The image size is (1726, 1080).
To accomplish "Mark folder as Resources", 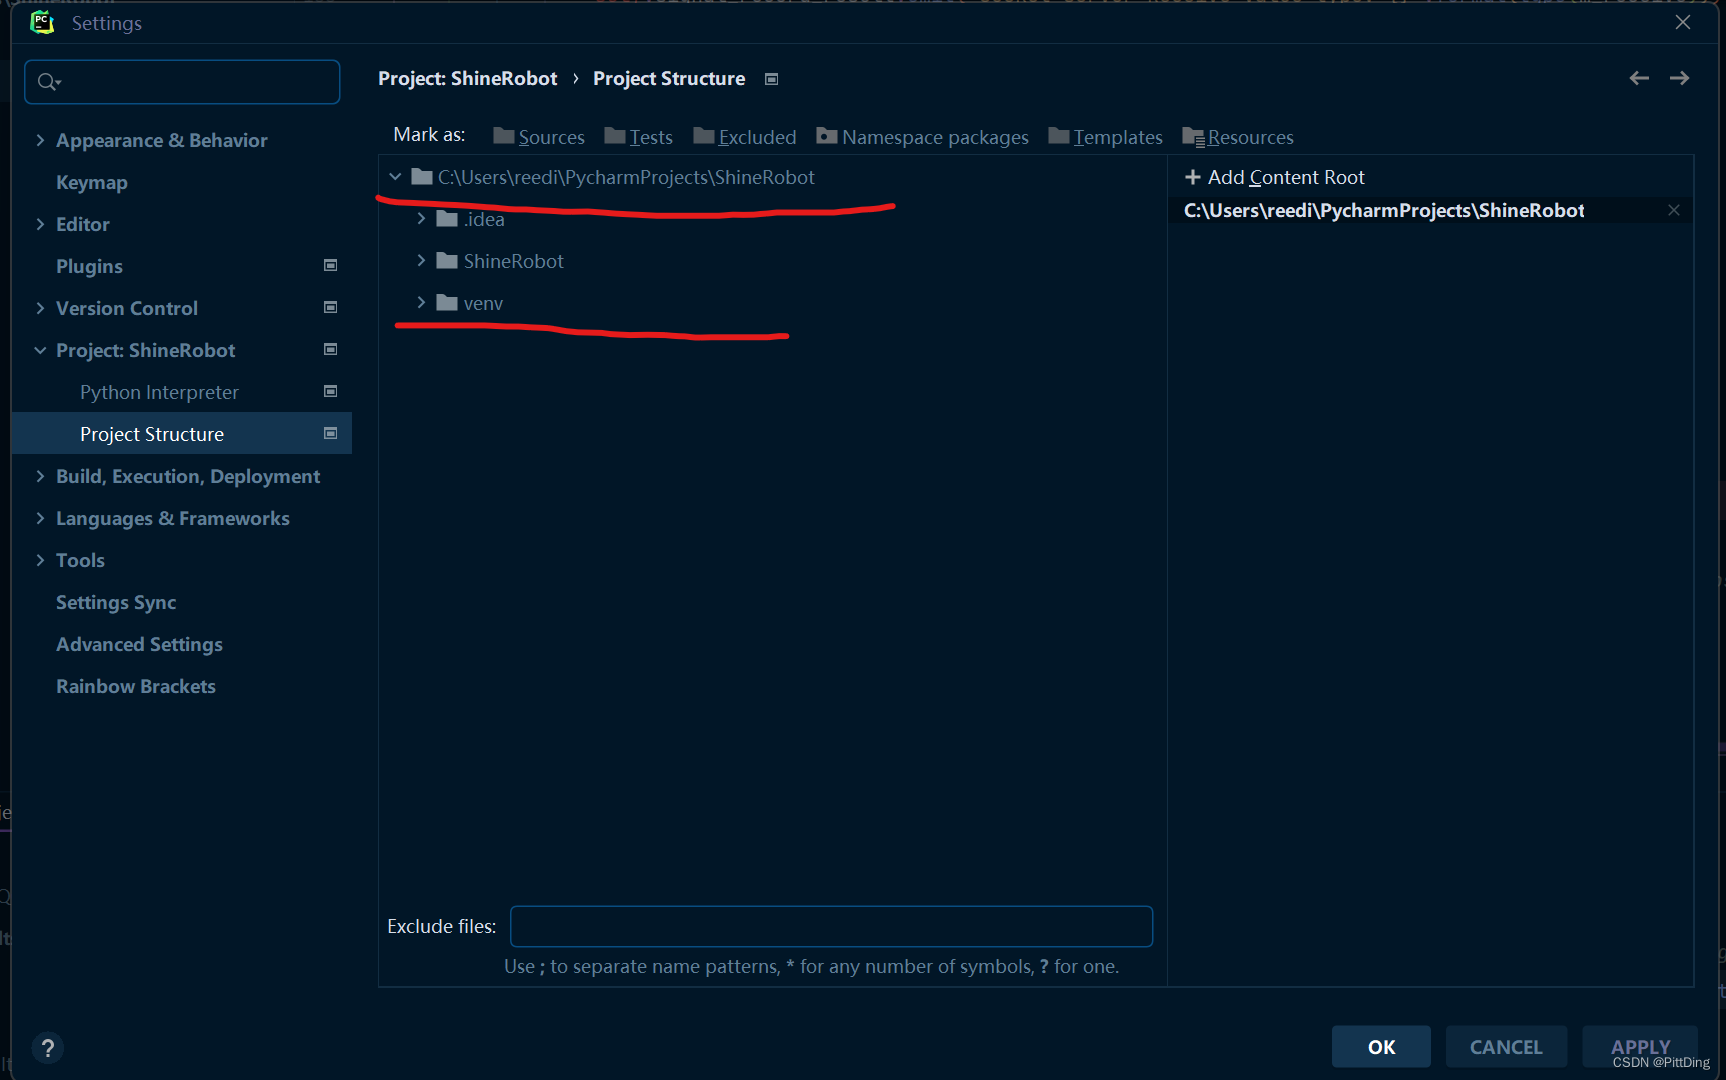I will (x=1238, y=137).
